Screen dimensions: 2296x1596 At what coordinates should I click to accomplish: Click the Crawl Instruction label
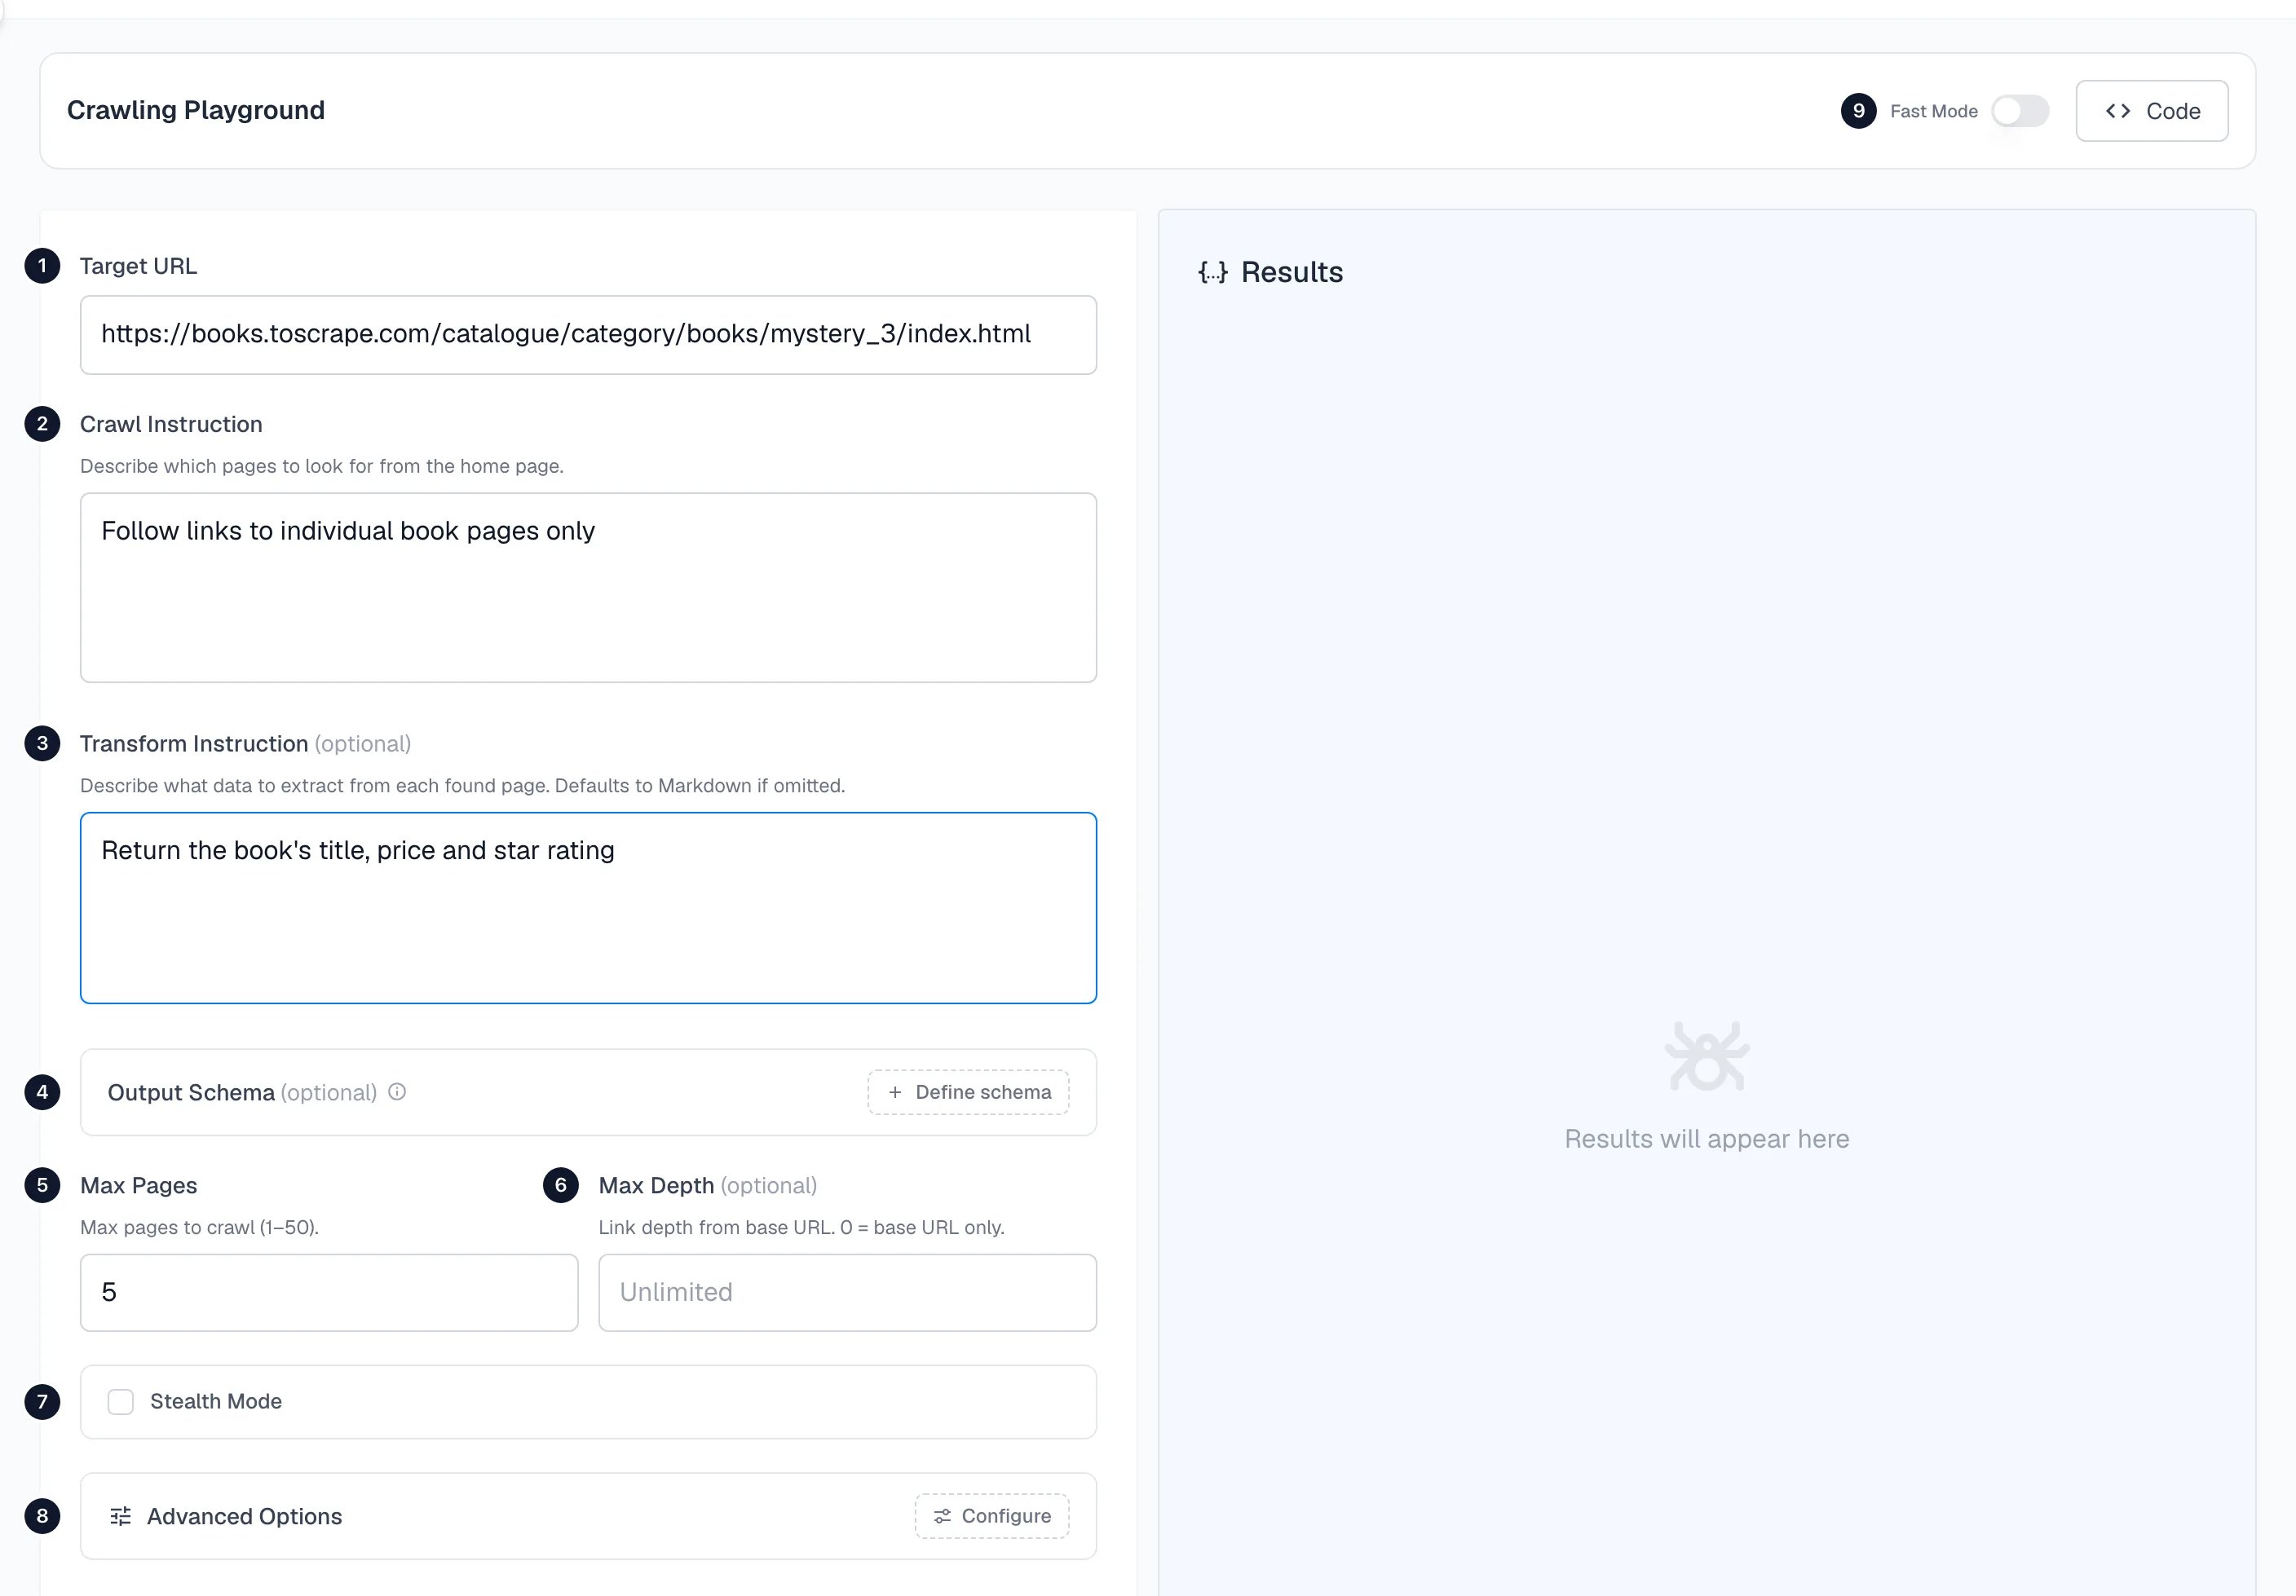point(171,424)
